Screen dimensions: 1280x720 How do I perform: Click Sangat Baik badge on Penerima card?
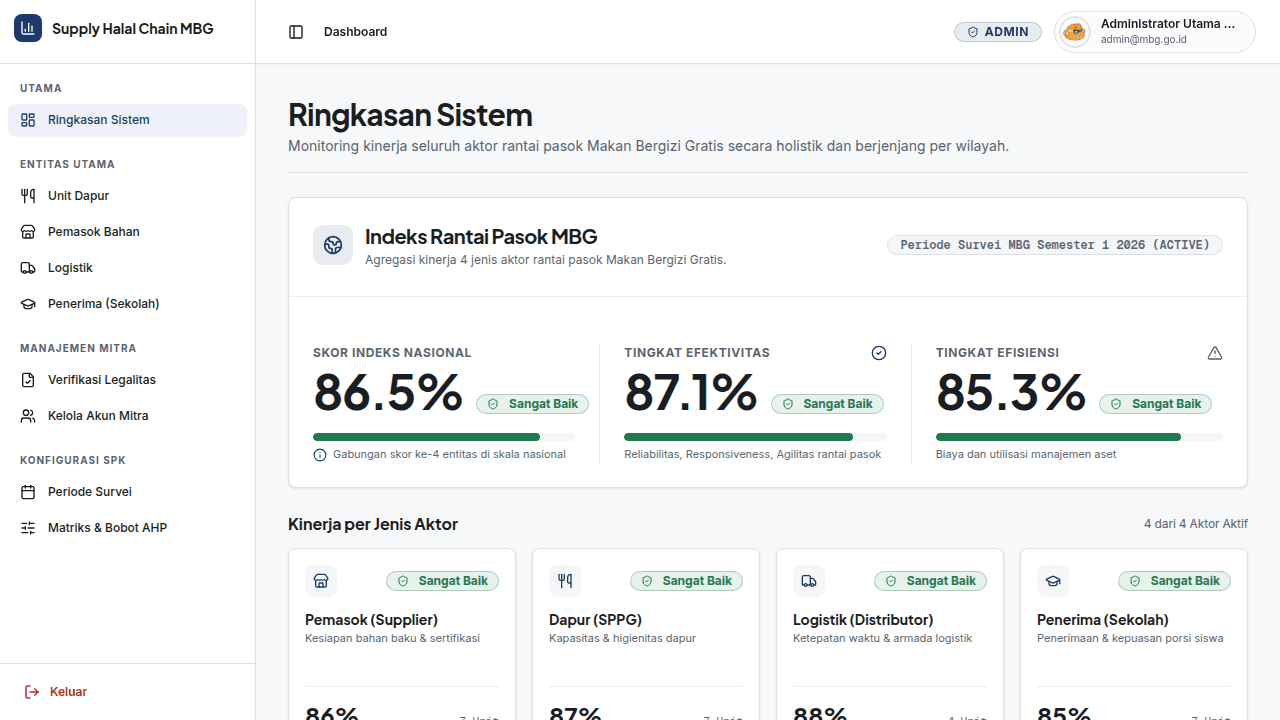(1174, 581)
